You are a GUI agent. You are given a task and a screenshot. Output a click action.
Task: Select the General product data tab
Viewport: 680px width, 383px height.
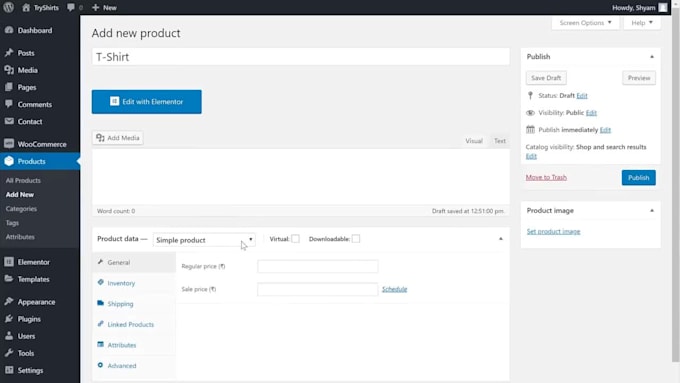click(134, 262)
